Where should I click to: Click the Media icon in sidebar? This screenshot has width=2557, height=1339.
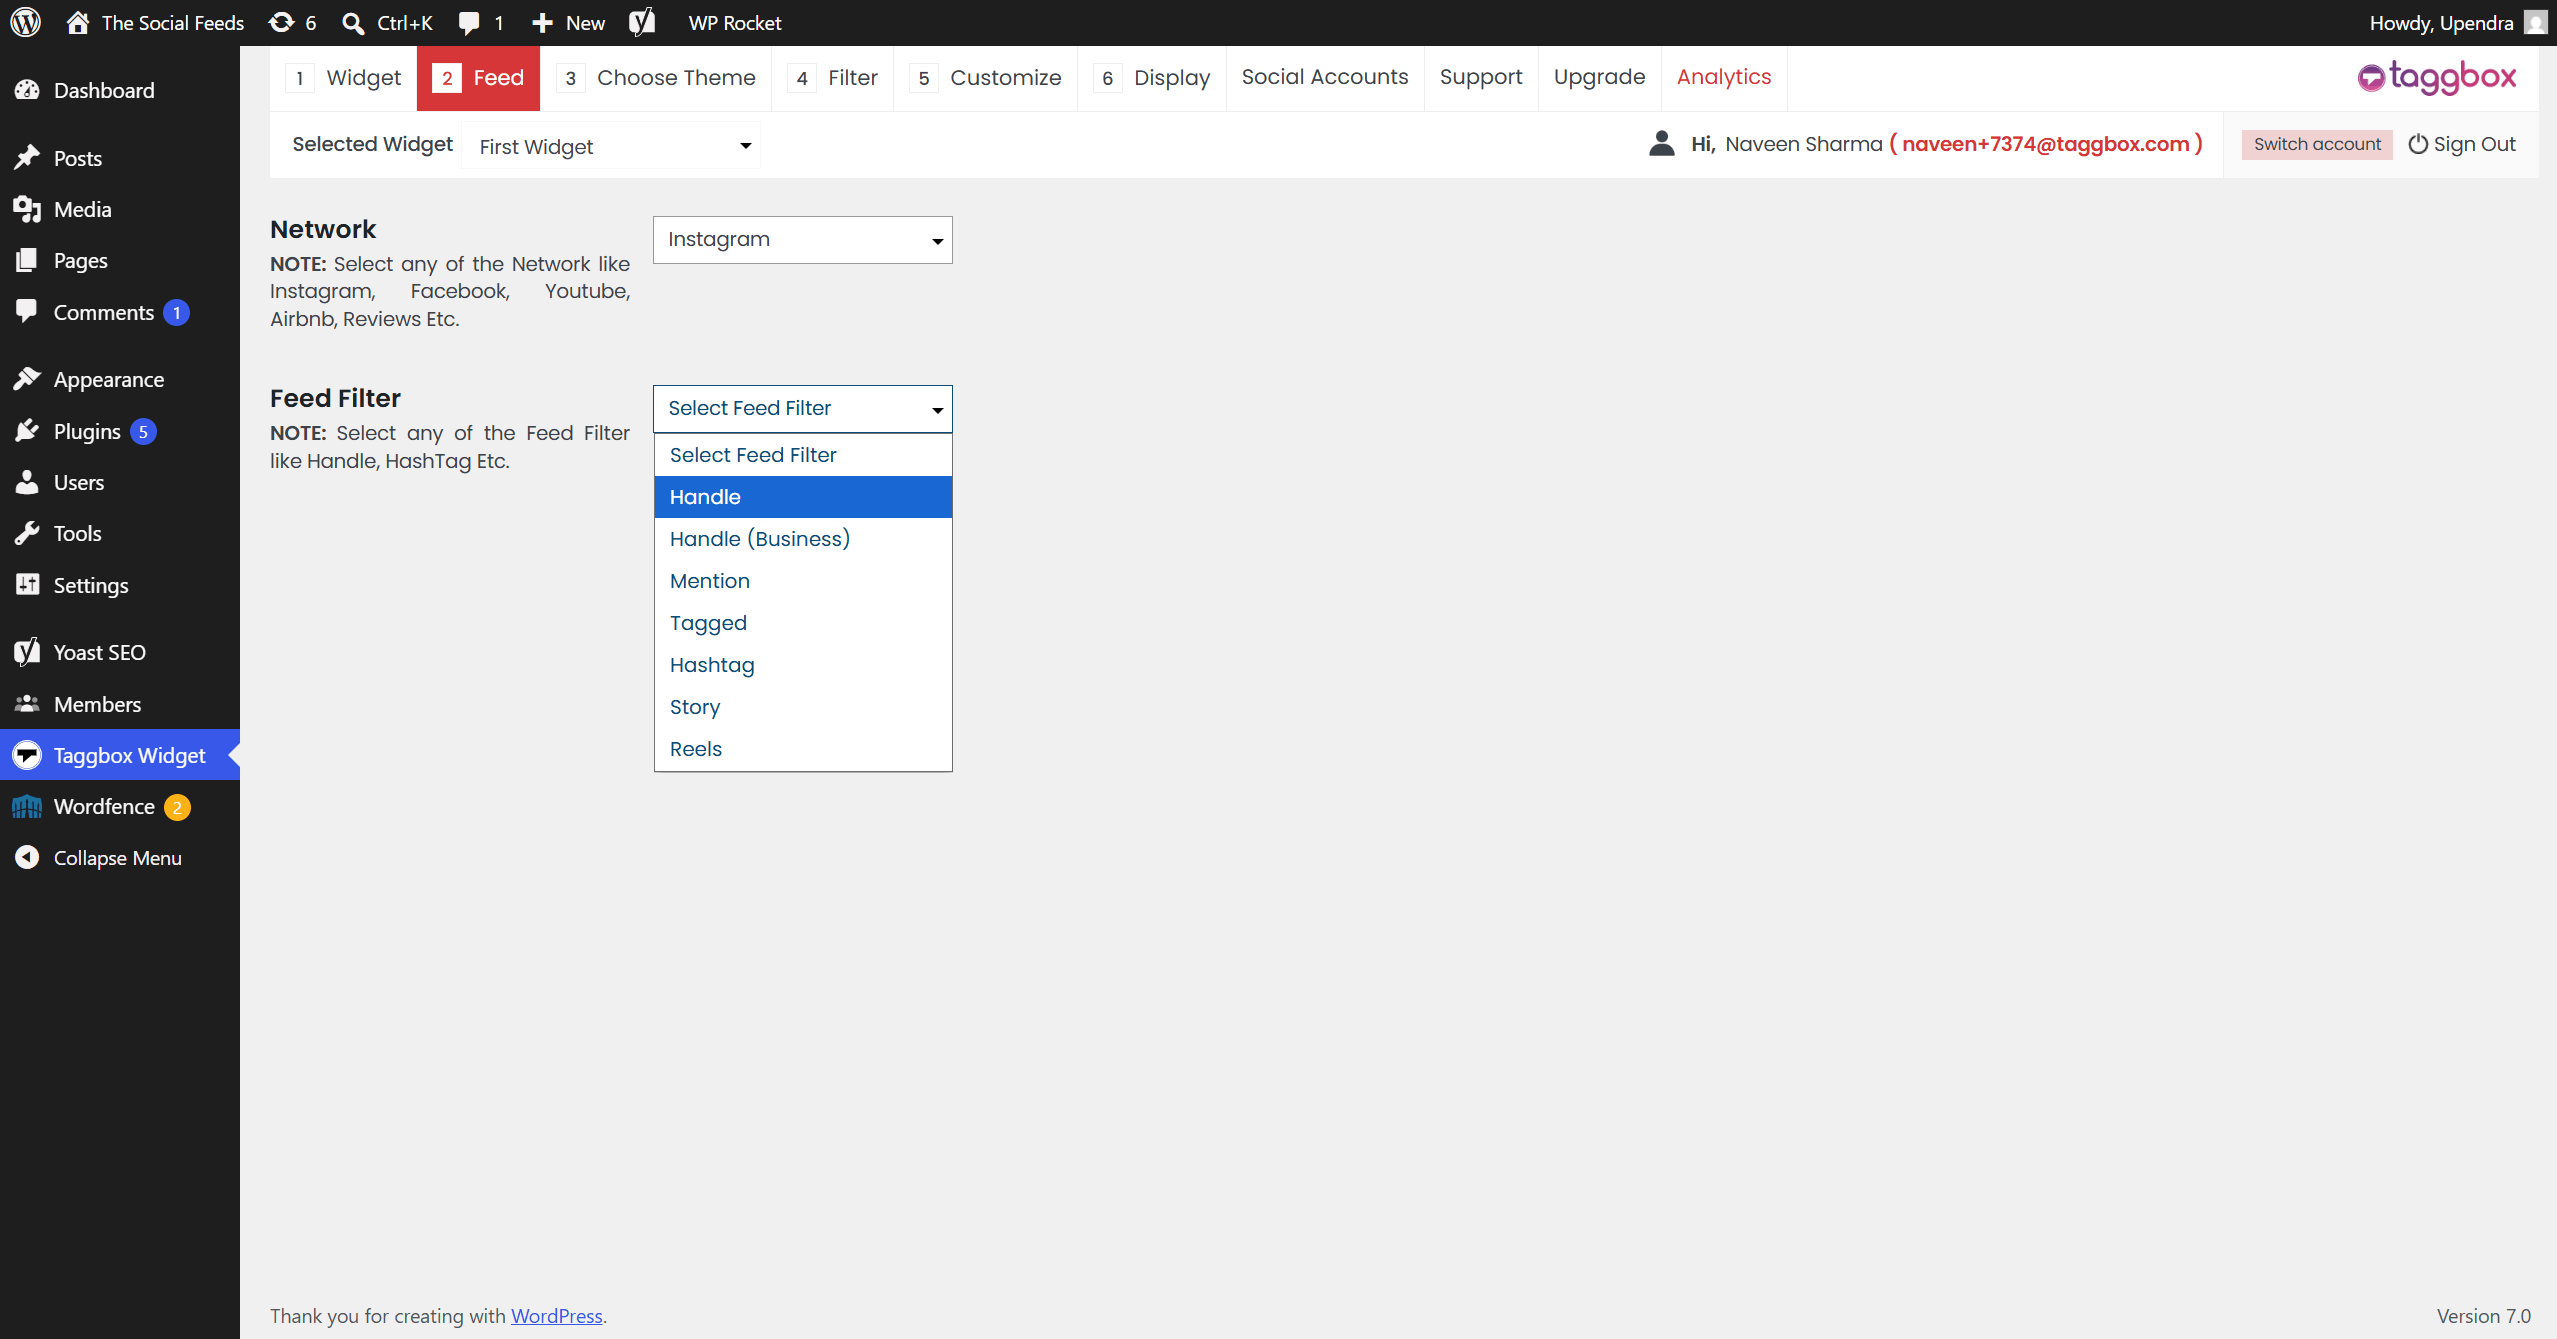[x=27, y=209]
